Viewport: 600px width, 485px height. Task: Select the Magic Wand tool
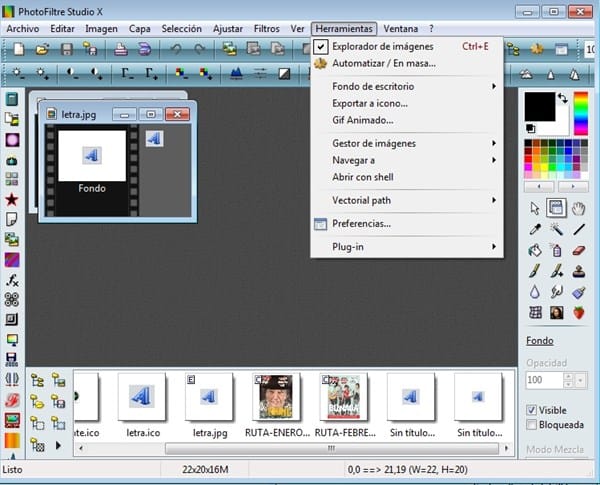pyautogui.click(x=557, y=229)
